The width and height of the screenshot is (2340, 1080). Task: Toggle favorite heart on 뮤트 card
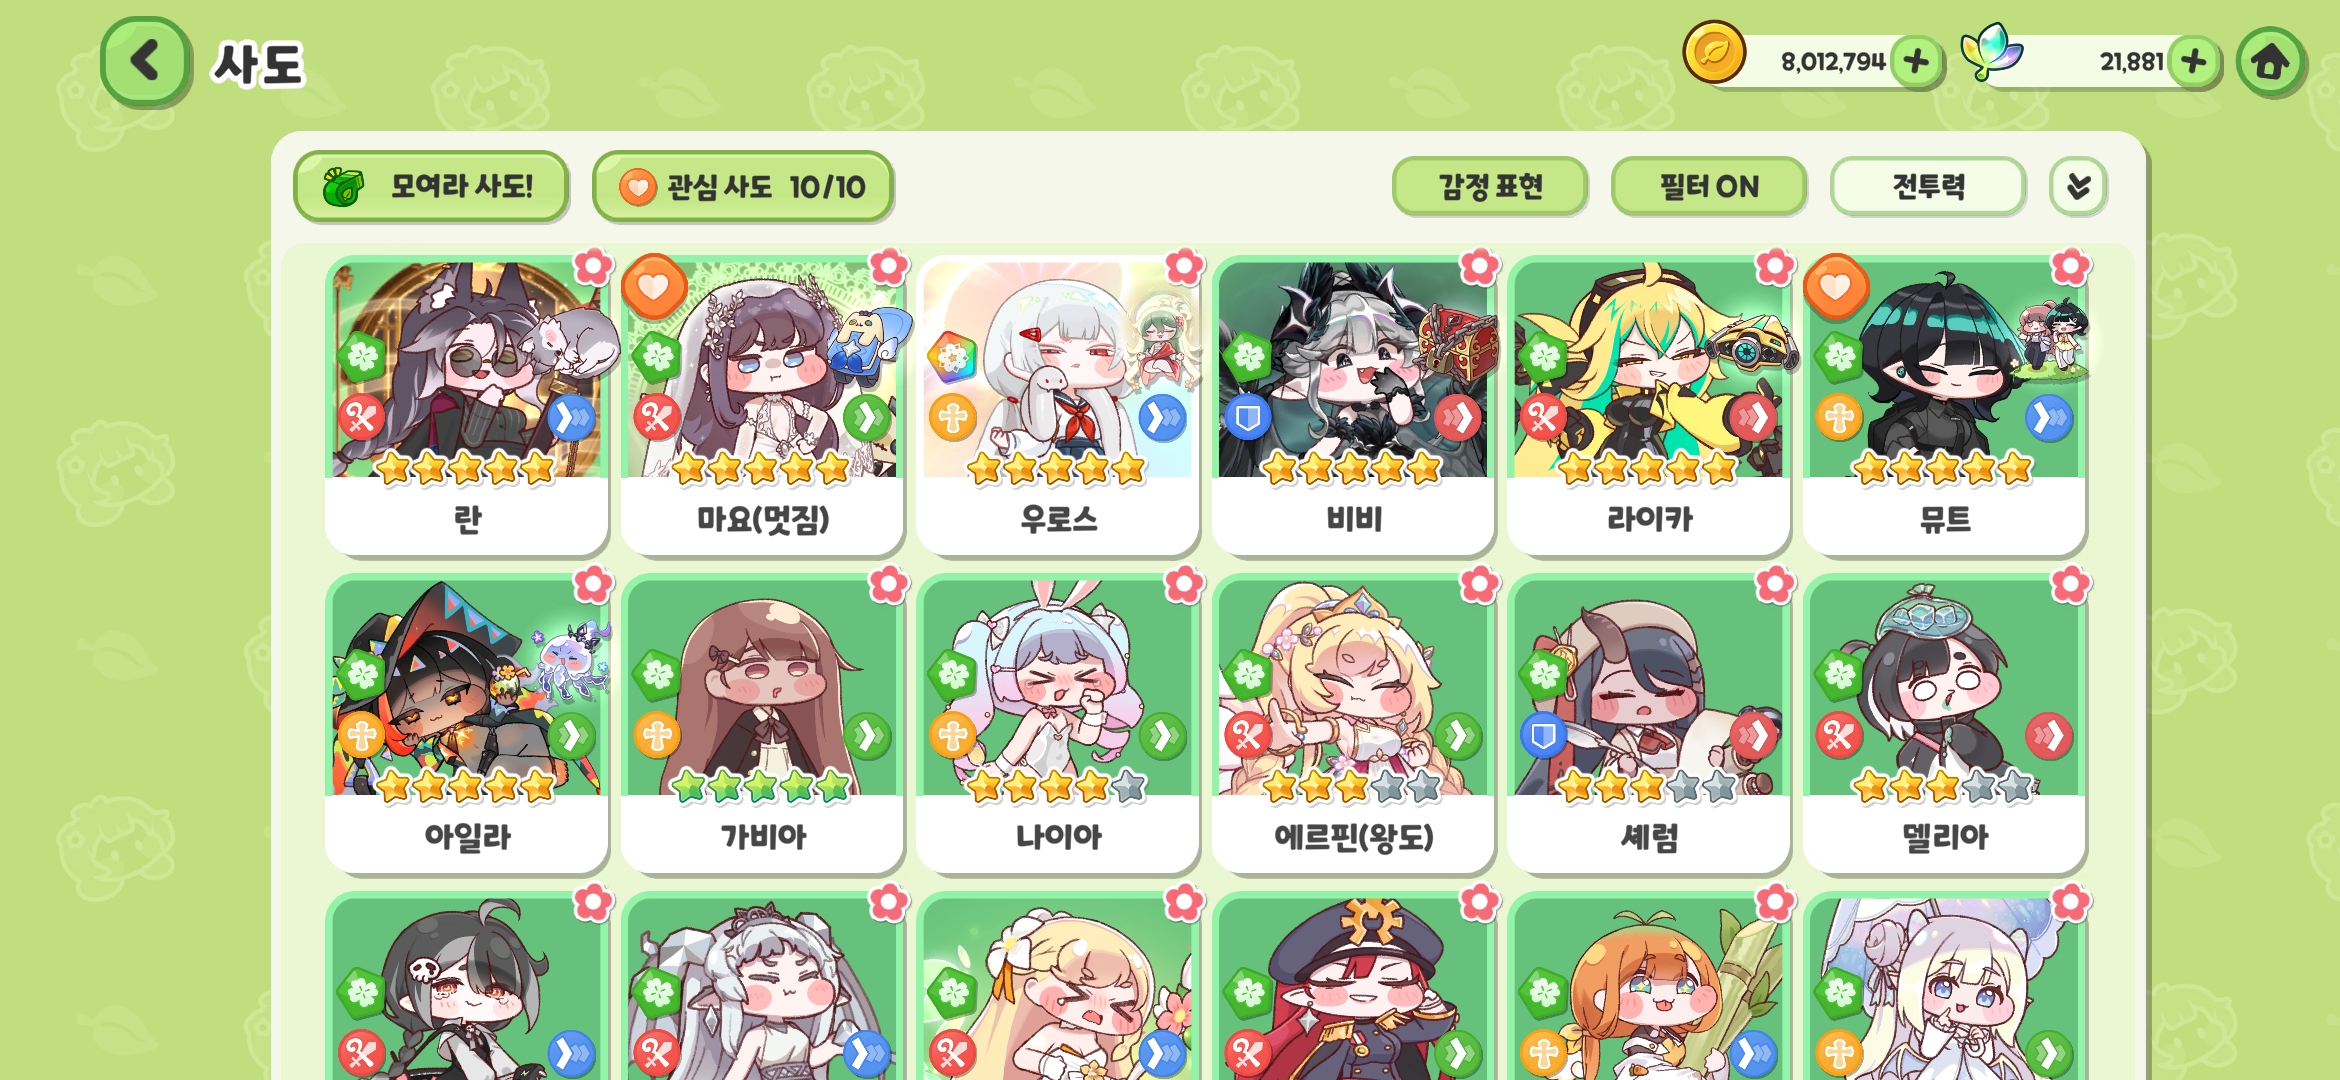click(x=1836, y=287)
